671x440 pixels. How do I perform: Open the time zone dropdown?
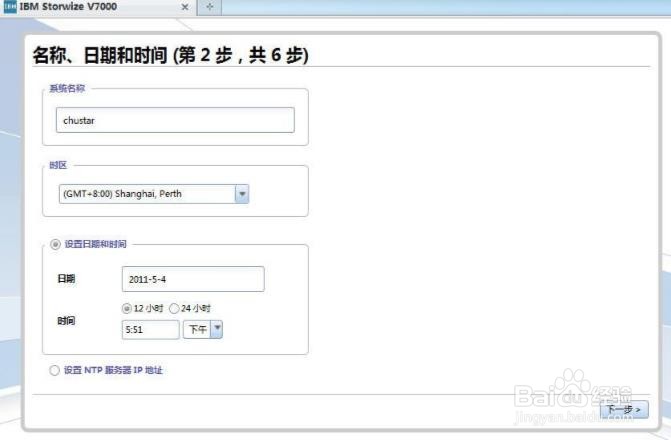pyautogui.click(x=154, y=194)
